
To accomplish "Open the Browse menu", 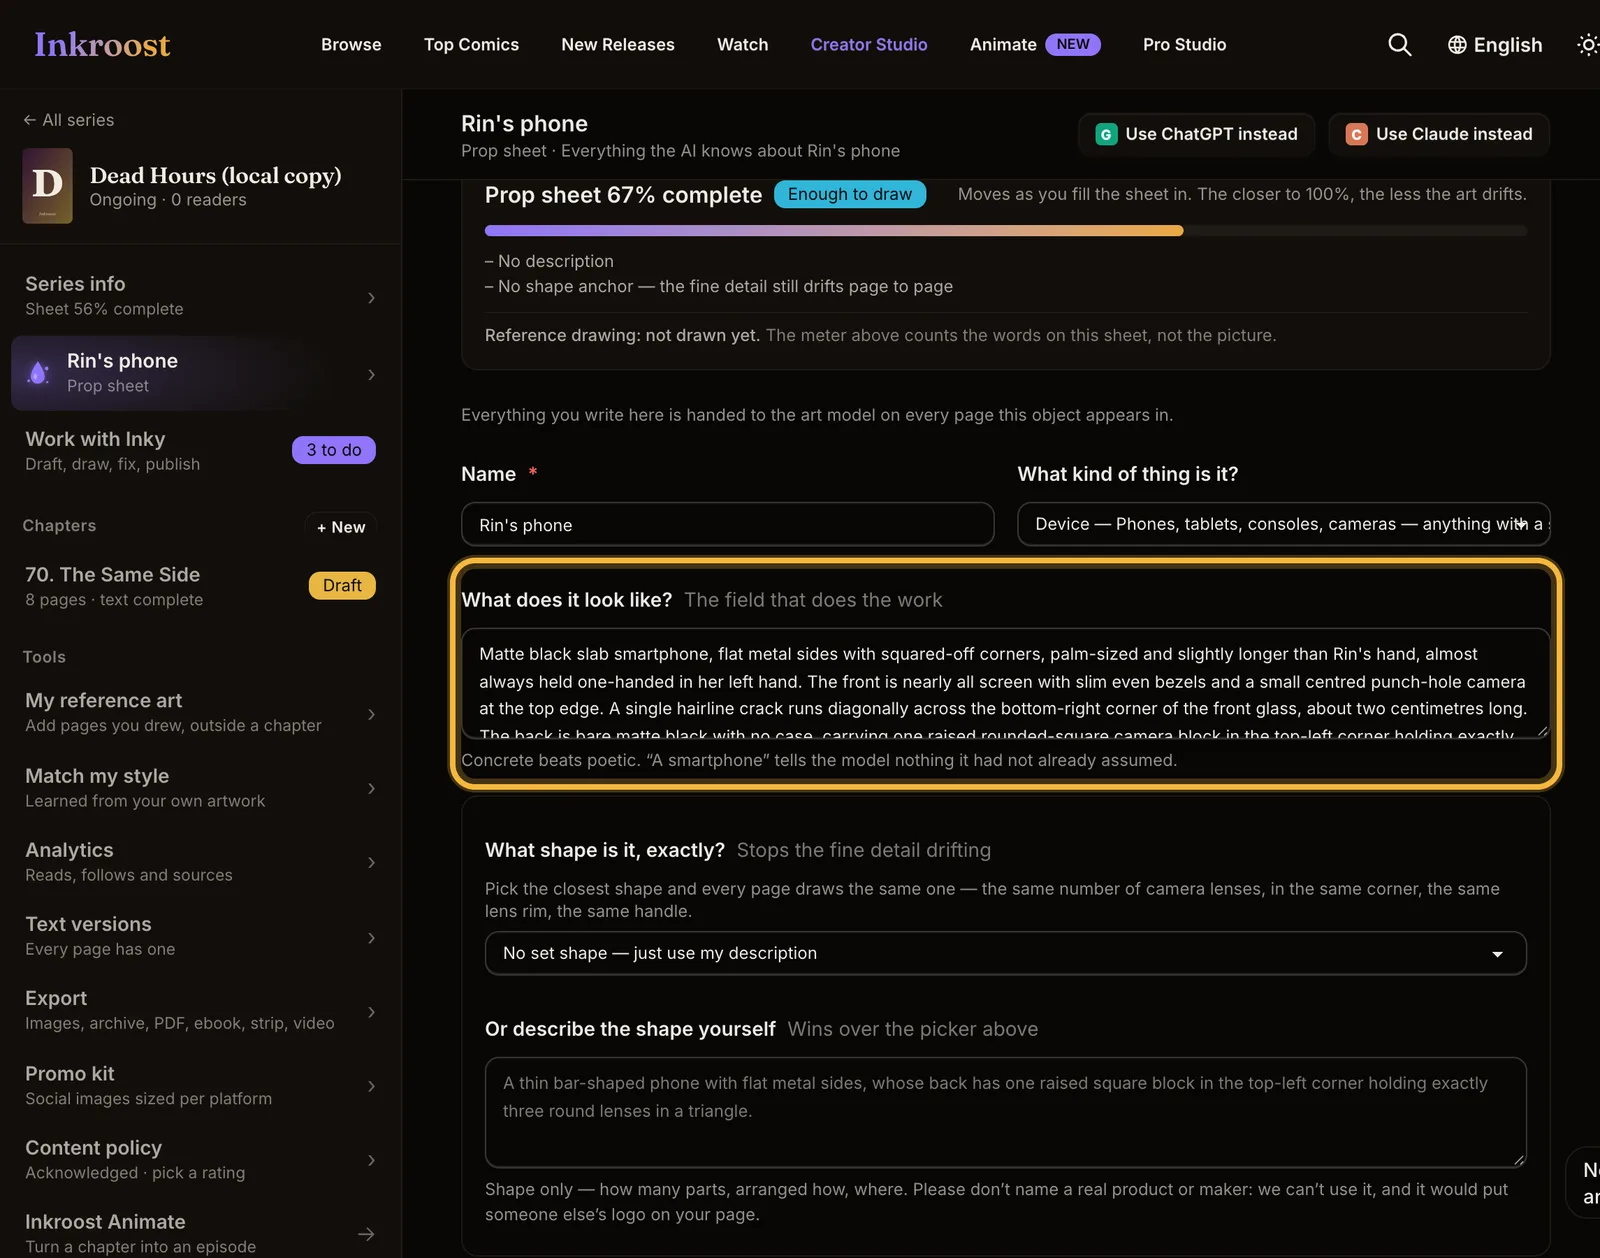I will pos(351,44).
